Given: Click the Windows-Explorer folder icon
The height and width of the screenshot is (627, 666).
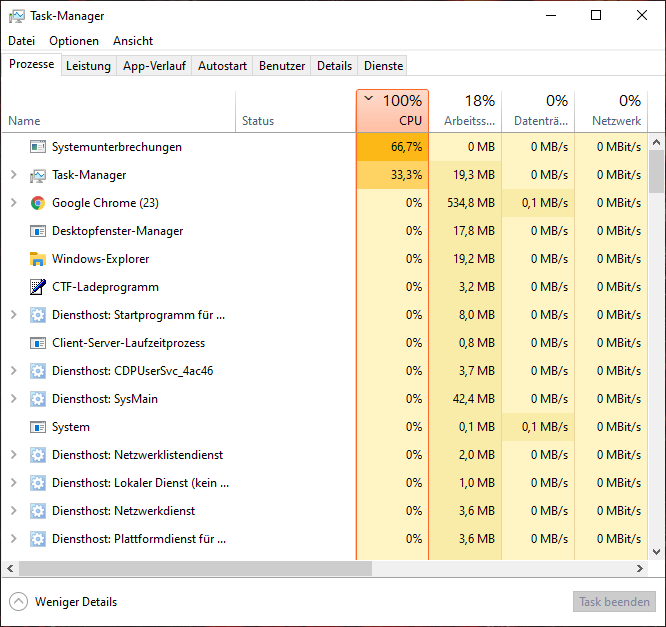Looking at the screenshot, I should 38,259.
